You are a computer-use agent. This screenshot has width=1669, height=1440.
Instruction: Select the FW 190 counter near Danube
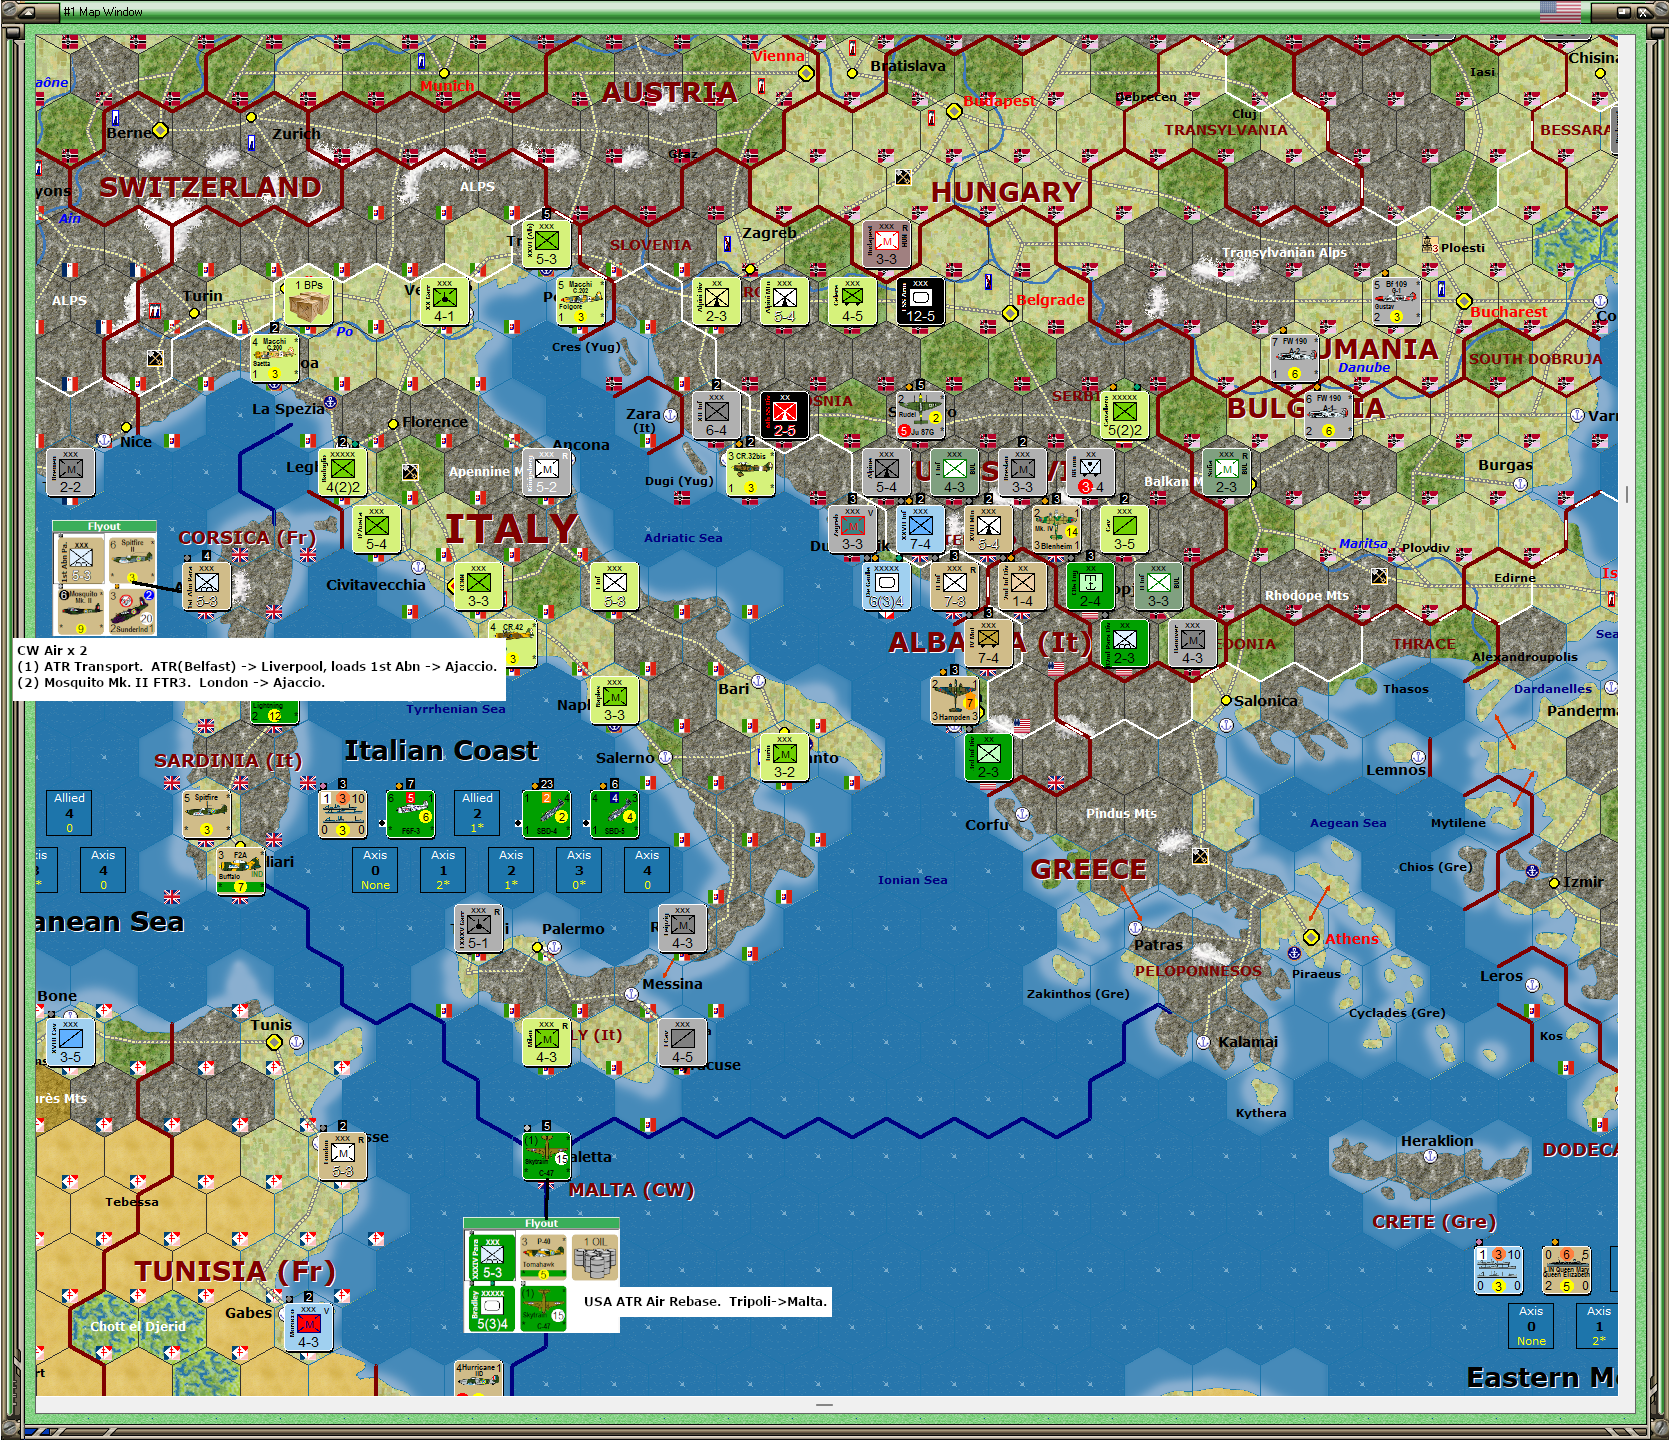click(1294, 358)
